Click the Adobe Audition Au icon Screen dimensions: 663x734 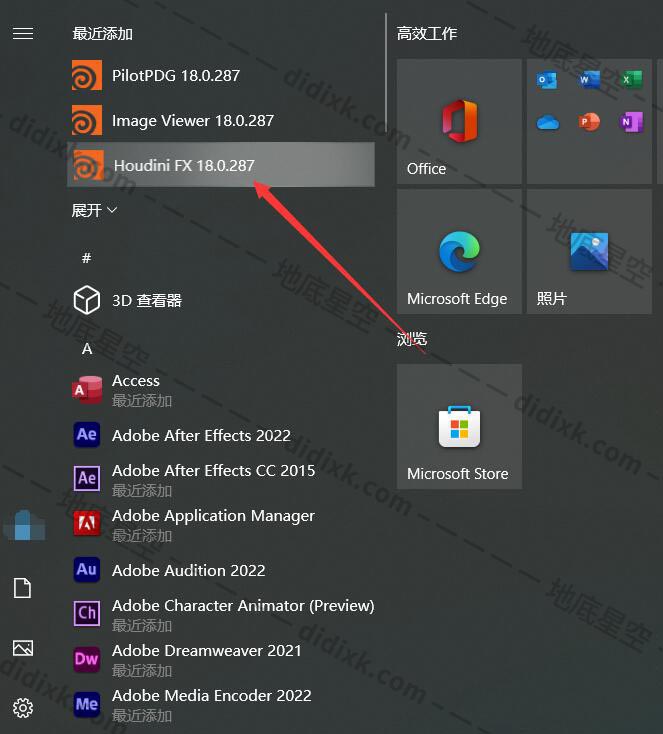[x=87, y=570]
